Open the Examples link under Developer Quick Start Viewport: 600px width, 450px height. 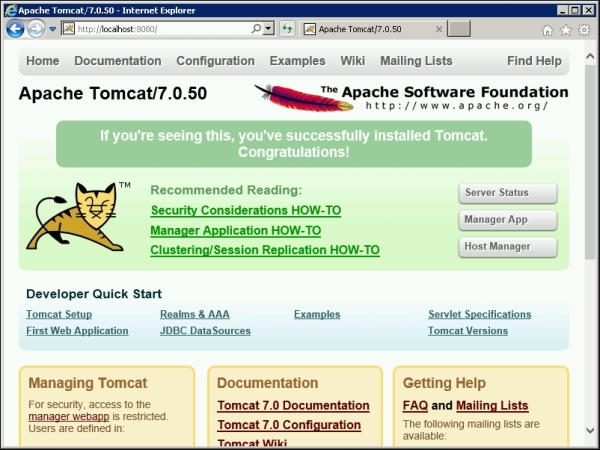pos(317,314)
